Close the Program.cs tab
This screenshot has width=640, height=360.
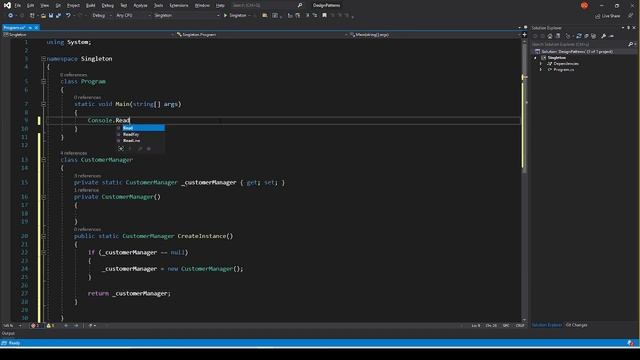coord(36,27)
